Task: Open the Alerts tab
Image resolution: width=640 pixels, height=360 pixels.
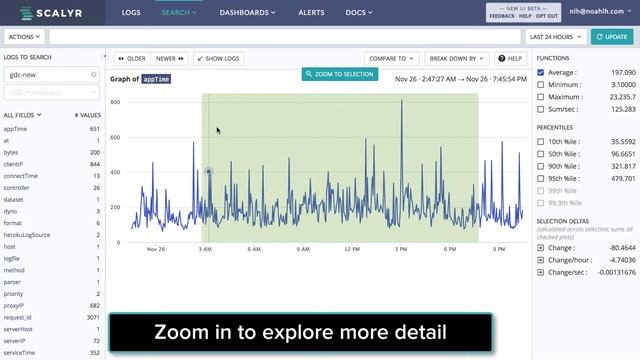Action: [311, 13]
